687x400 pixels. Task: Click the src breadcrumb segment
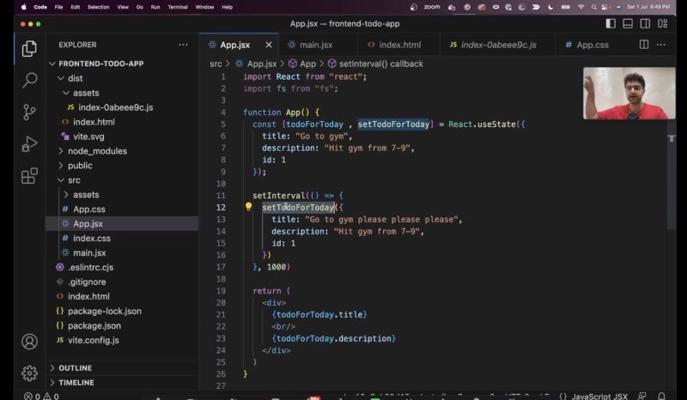tap(216, 64)
